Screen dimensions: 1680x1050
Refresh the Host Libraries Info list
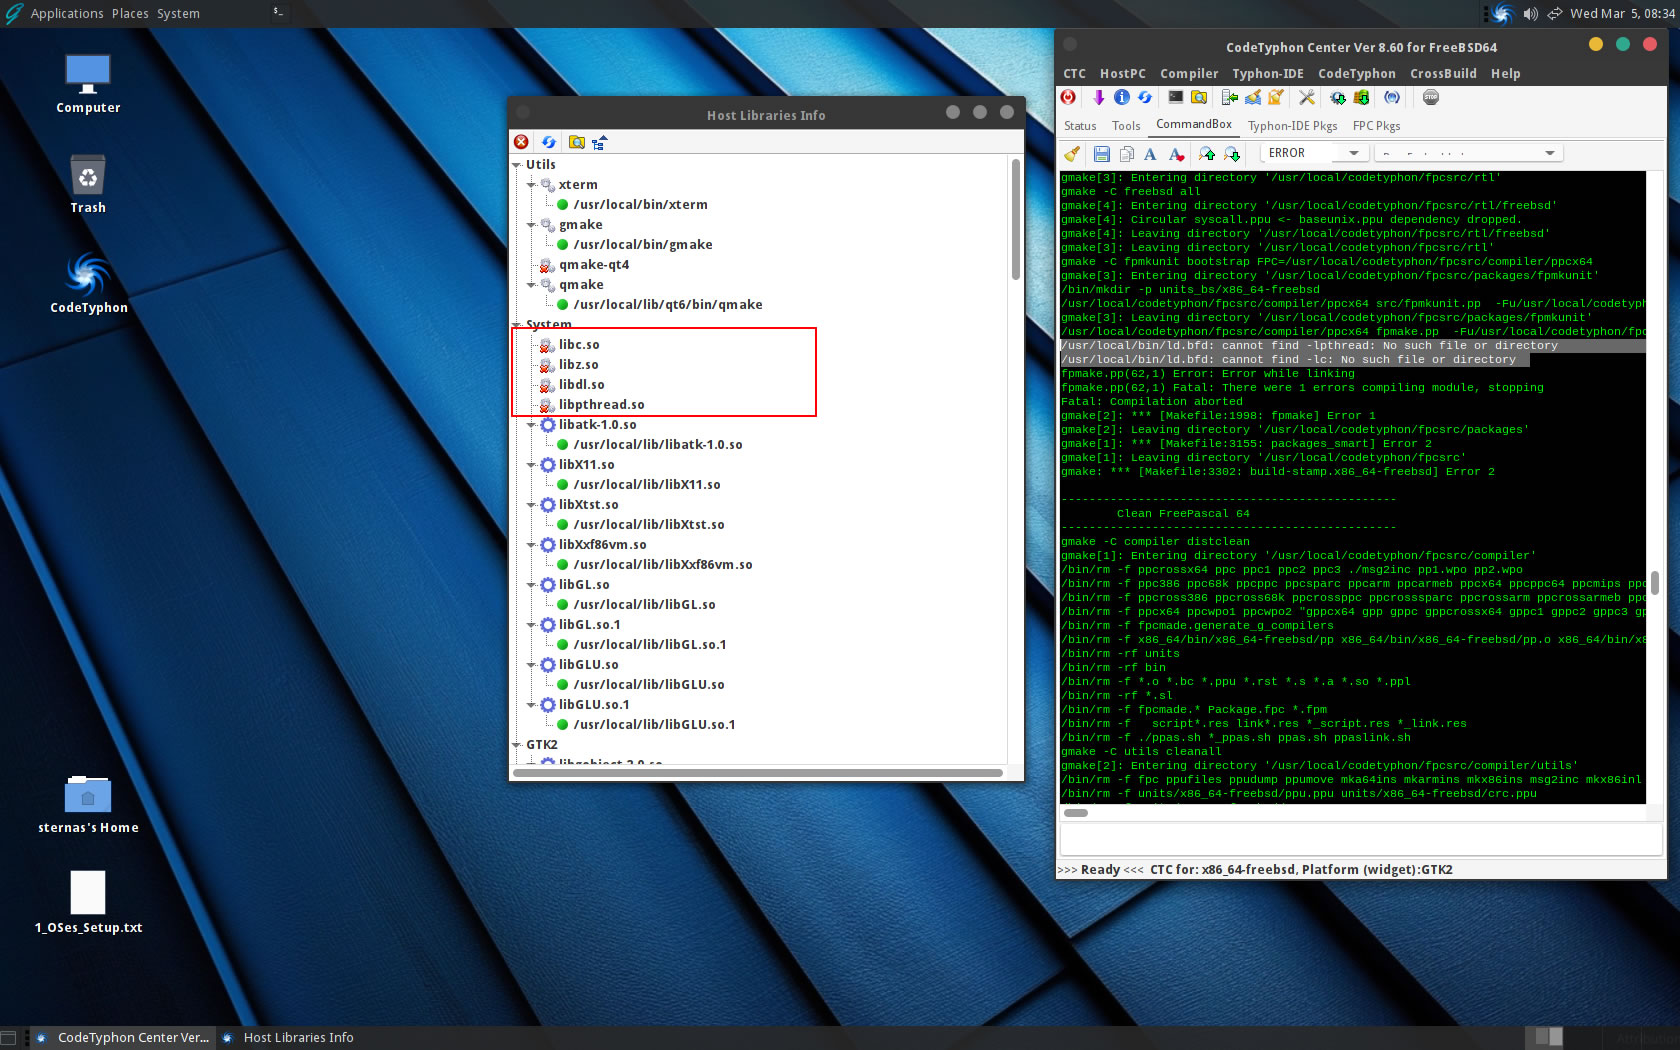pos(548,142)
